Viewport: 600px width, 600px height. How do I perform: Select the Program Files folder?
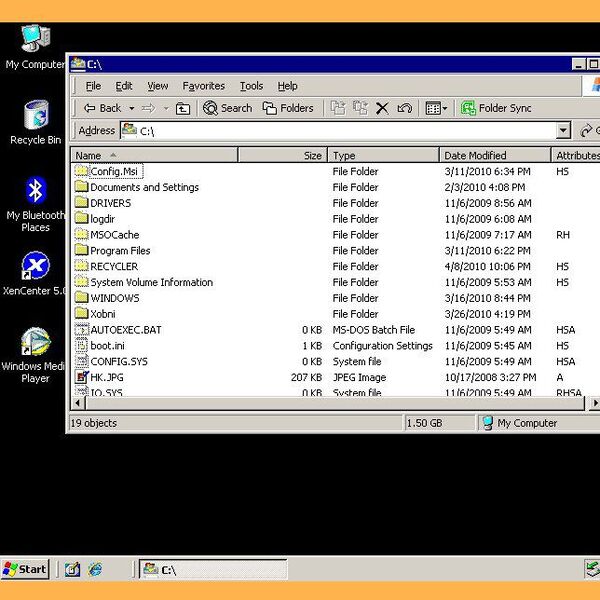point(119,251)
